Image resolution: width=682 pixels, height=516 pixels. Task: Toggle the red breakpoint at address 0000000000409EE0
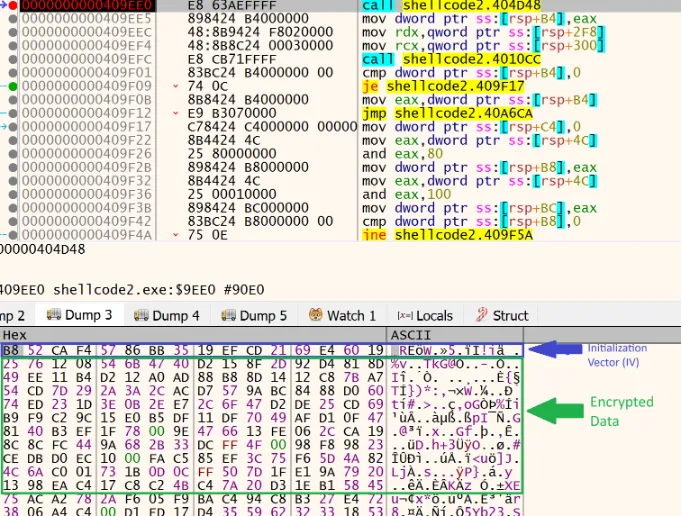tap(13, 5)
